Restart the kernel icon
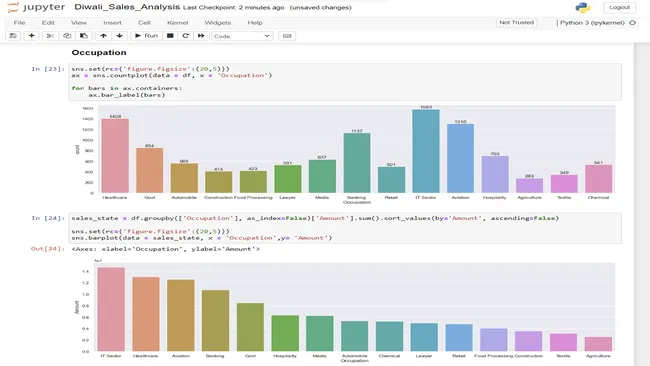Screen dimensions: 650x366 coord(185,36)
